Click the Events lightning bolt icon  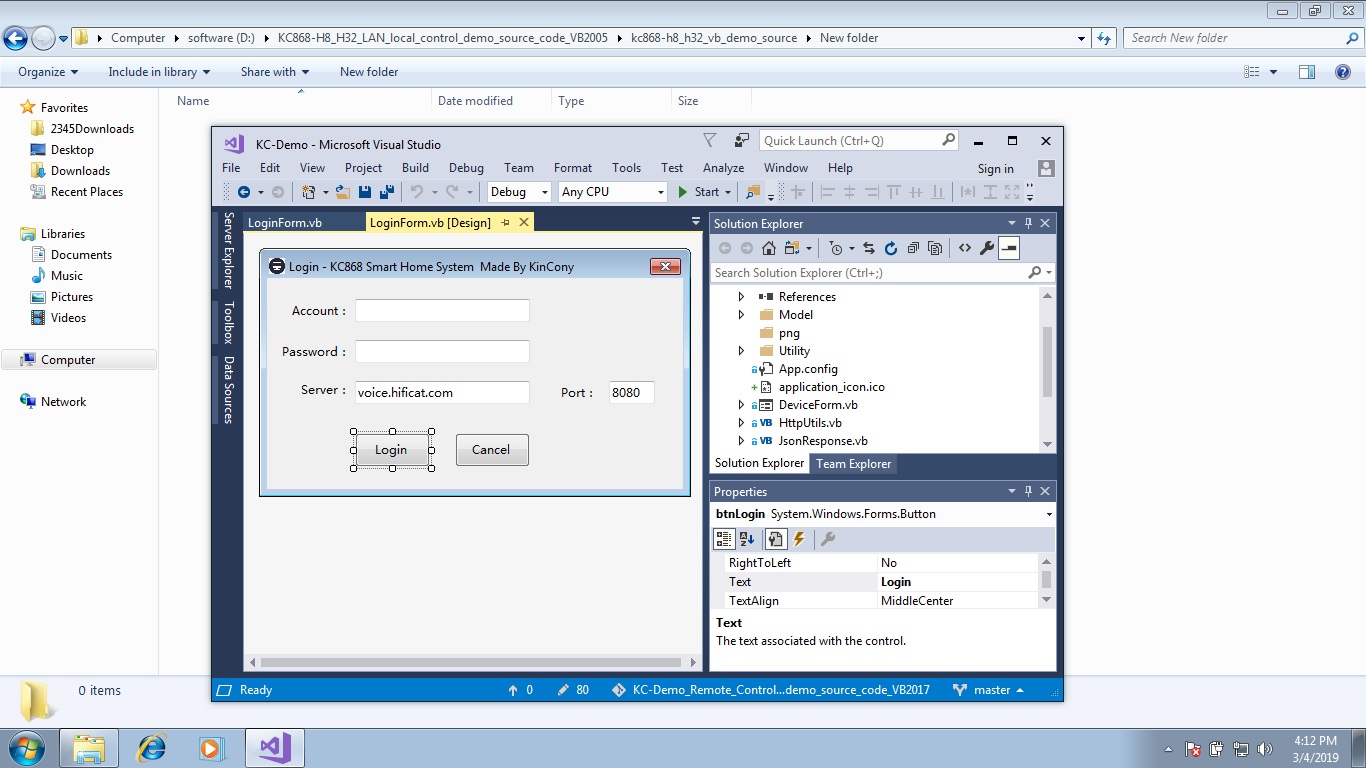[x=799, y=539]
